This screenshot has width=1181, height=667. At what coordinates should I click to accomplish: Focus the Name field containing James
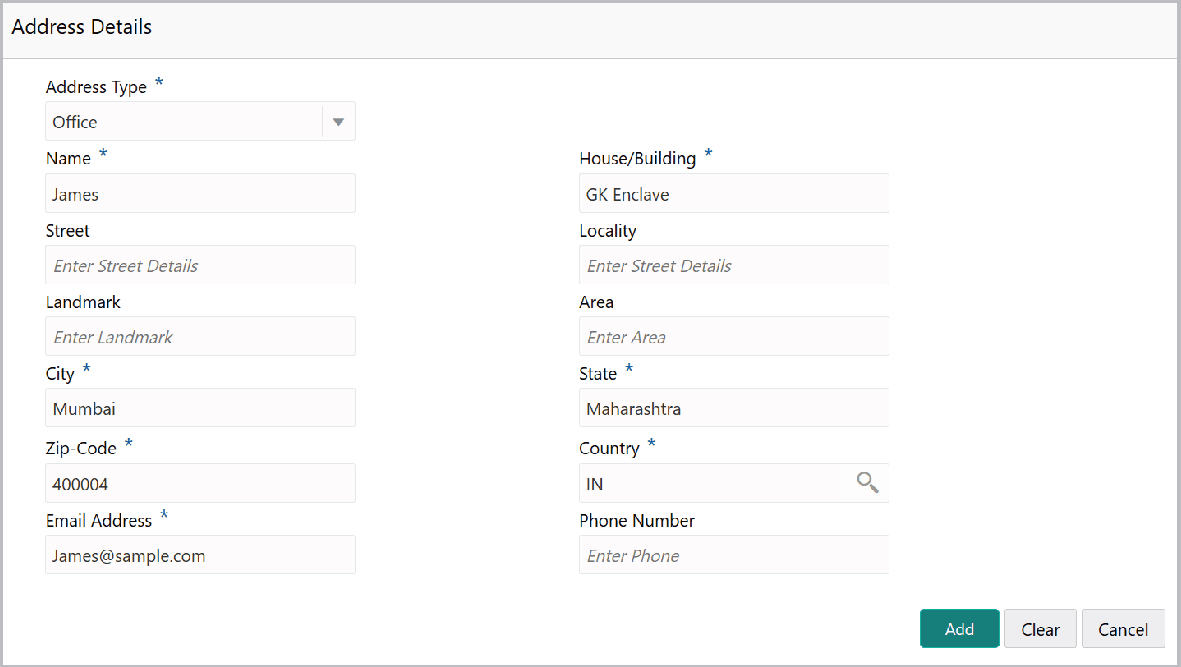click(x=200, y=193)
